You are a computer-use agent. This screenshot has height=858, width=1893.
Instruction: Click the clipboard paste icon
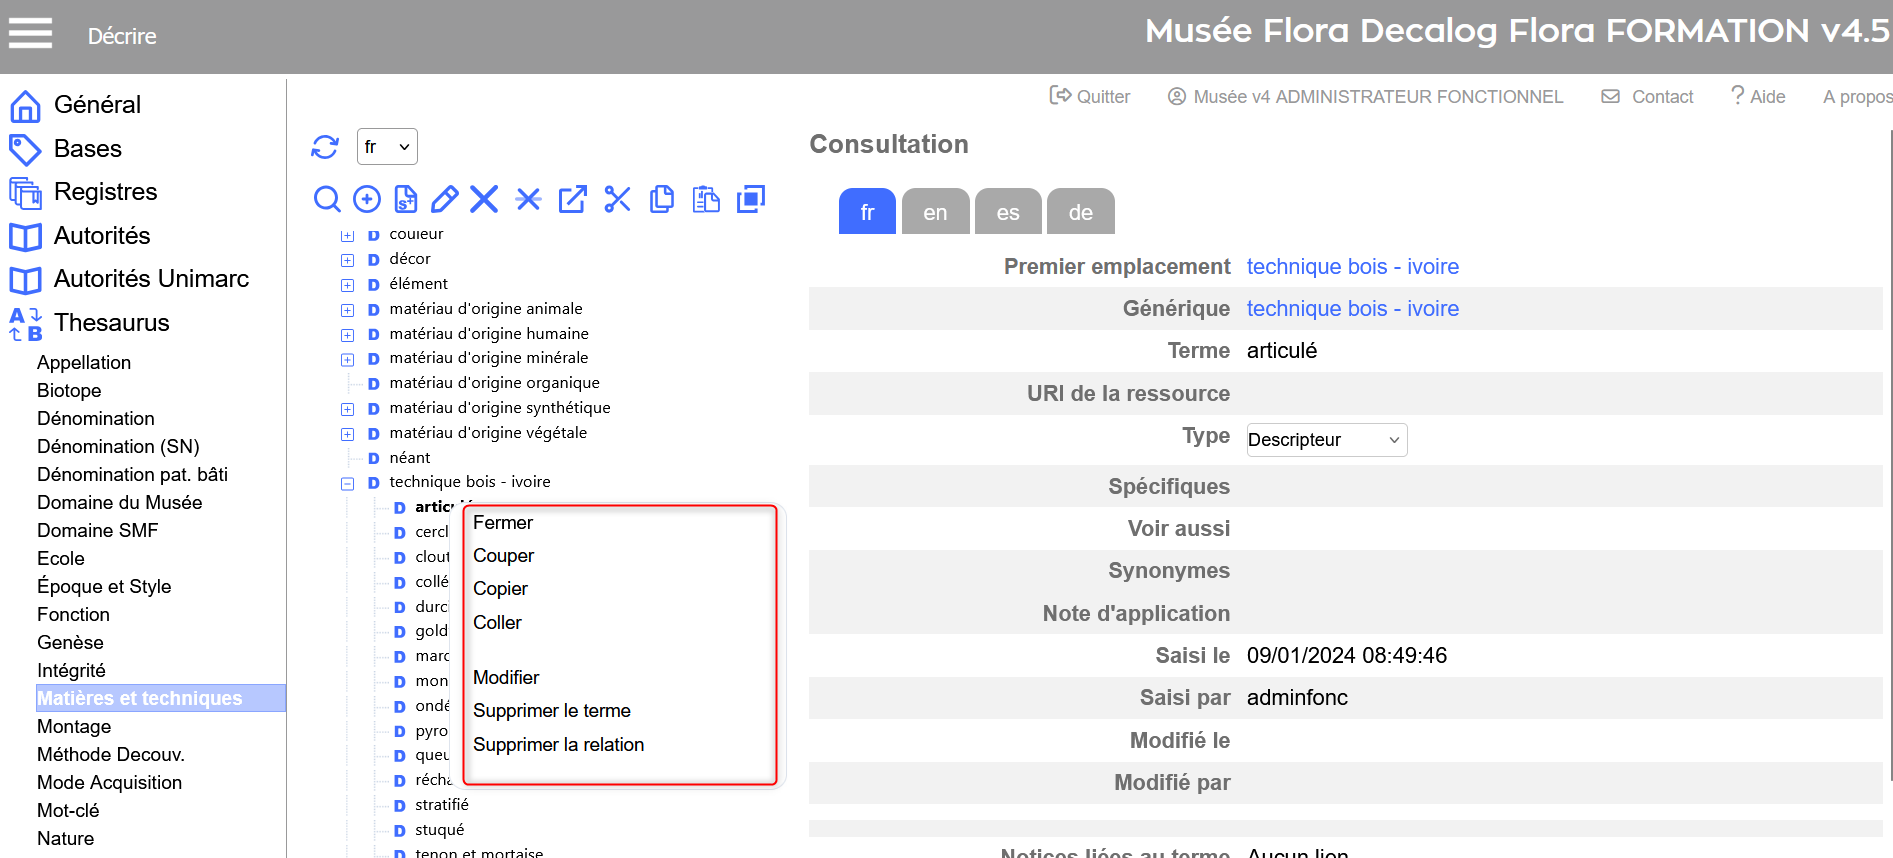tap(706, 199)
